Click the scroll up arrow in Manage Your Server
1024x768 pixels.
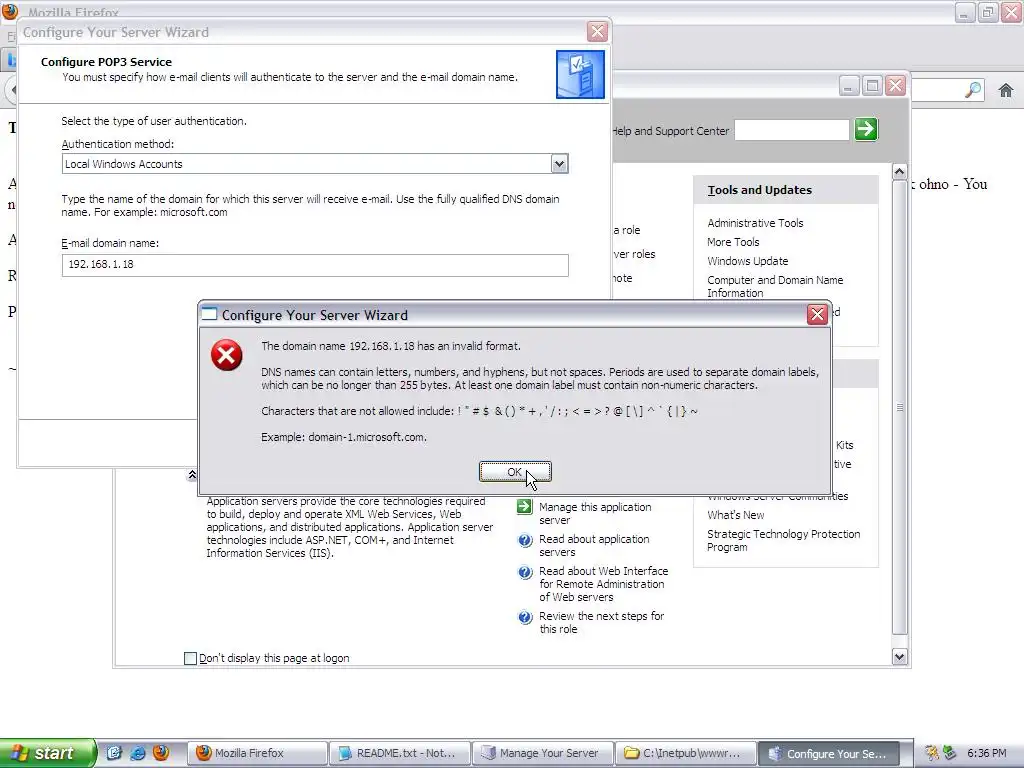(x=899, y=172)
